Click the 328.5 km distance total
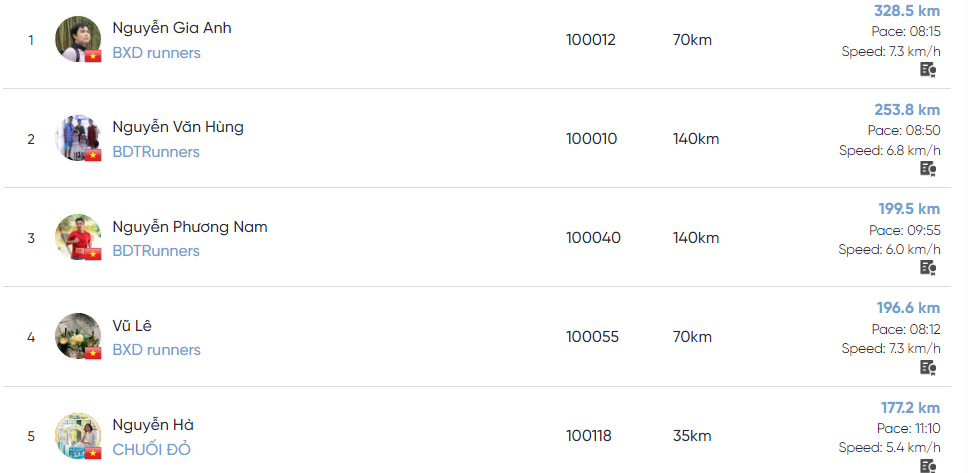Image resolution: width=974 pixels, height=473 pixels. 907,11
